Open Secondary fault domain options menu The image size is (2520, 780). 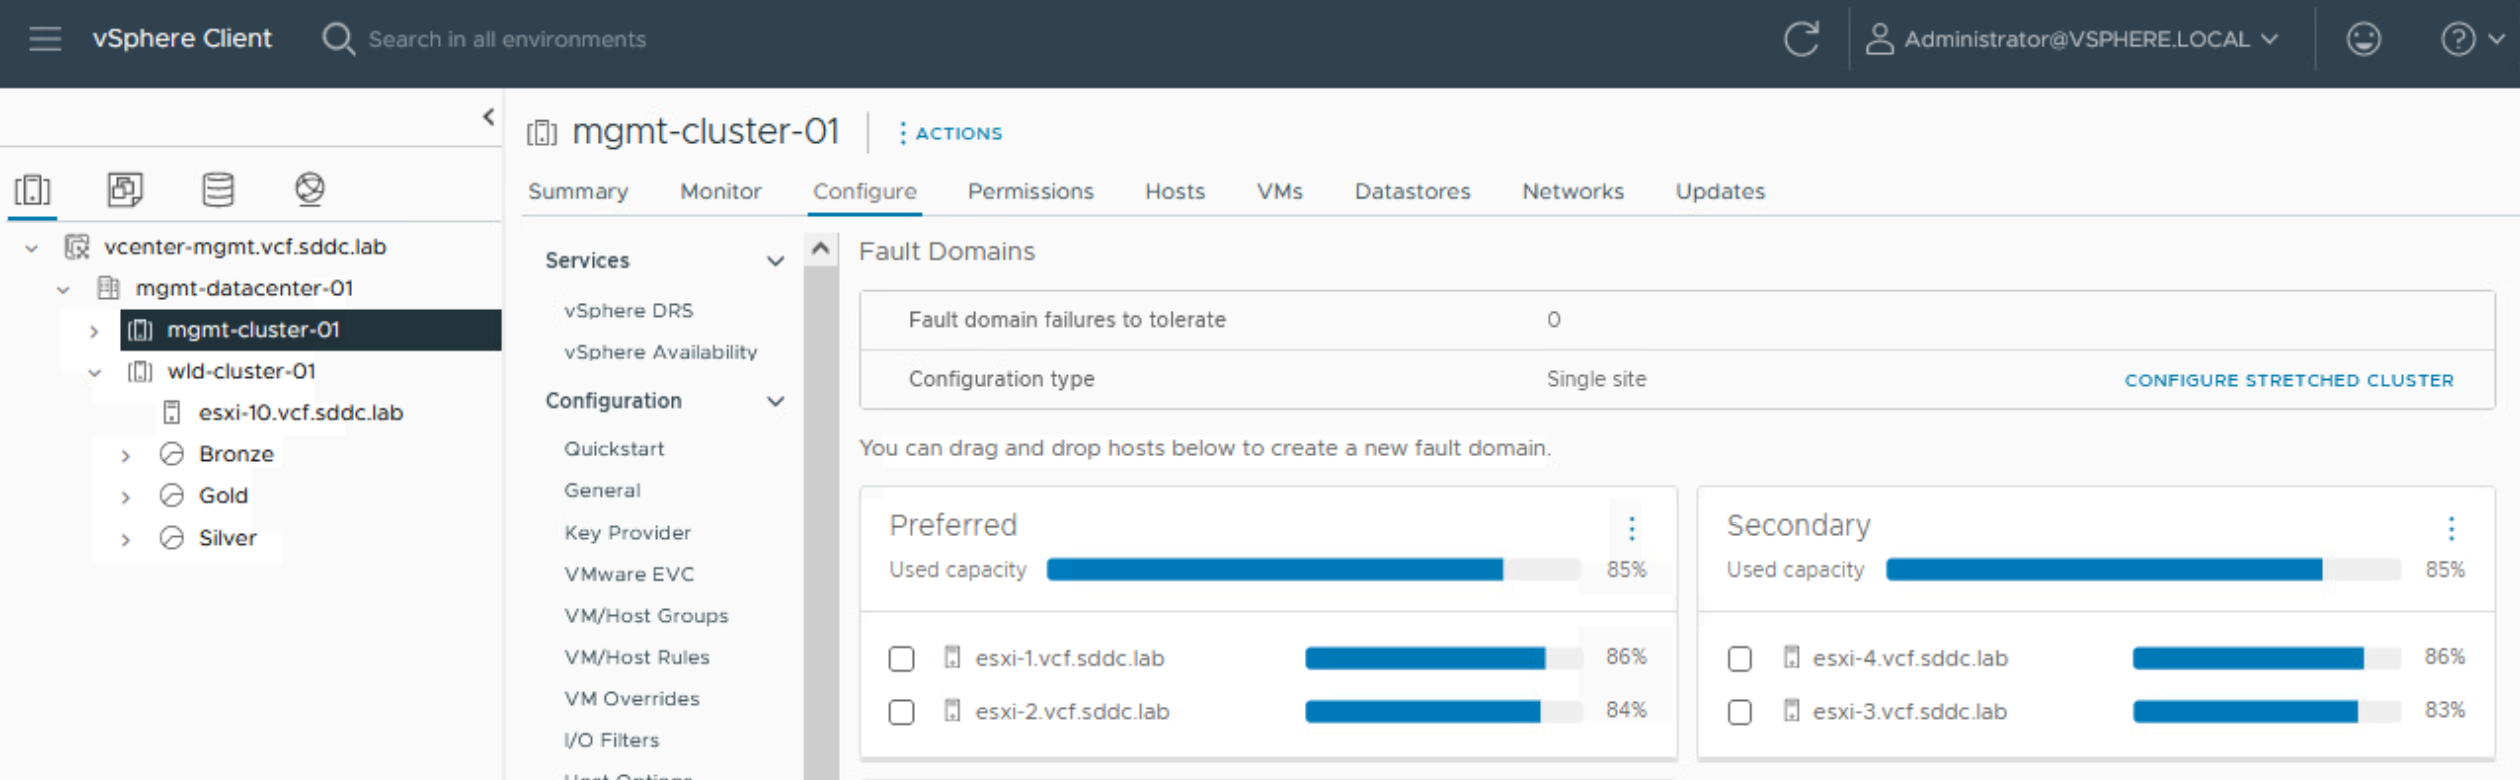click(x=2451, y=528)
